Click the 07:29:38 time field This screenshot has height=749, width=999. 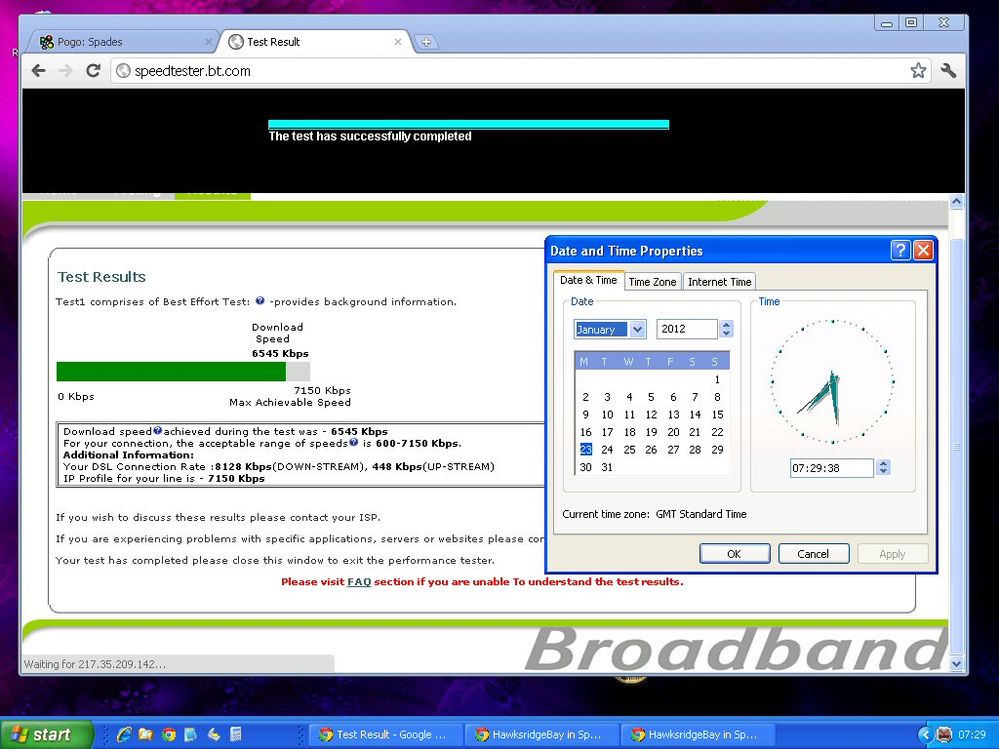(x=831, y=468)
